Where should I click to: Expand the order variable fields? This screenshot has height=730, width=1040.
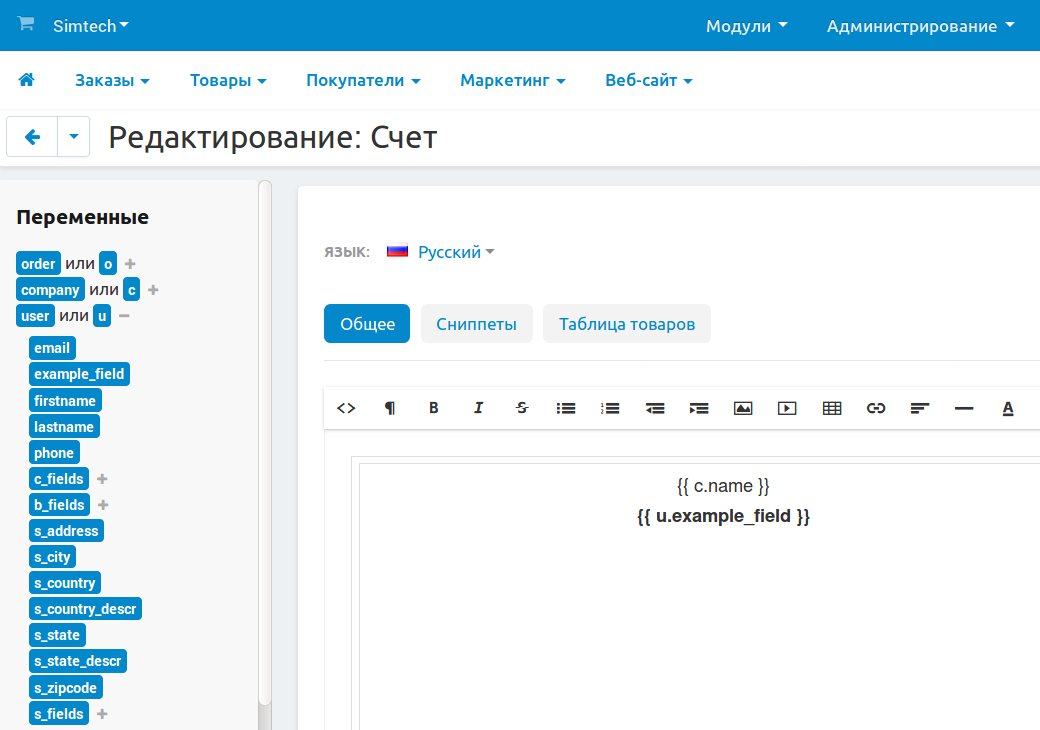tap(130, 264)
